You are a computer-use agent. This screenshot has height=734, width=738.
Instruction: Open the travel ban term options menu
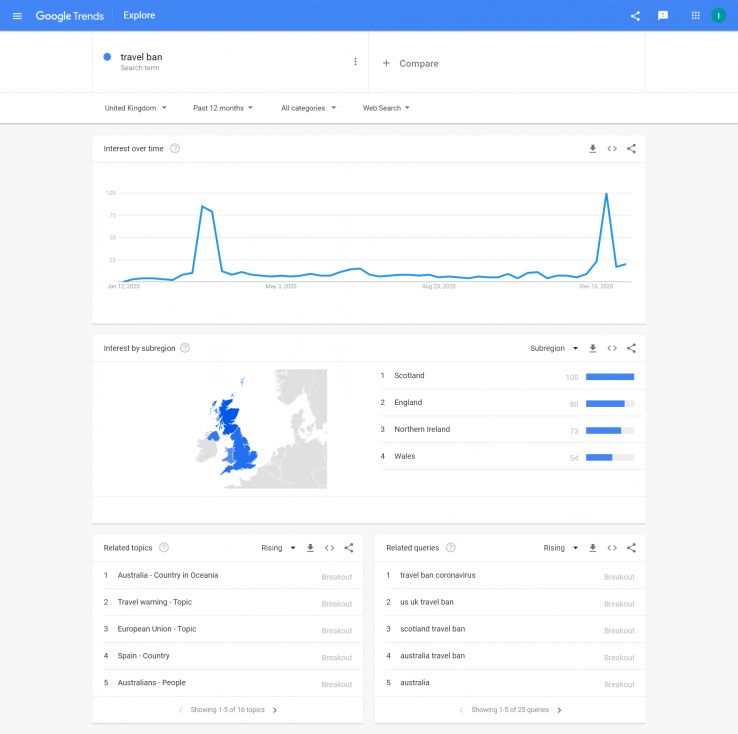click(355, 62)
